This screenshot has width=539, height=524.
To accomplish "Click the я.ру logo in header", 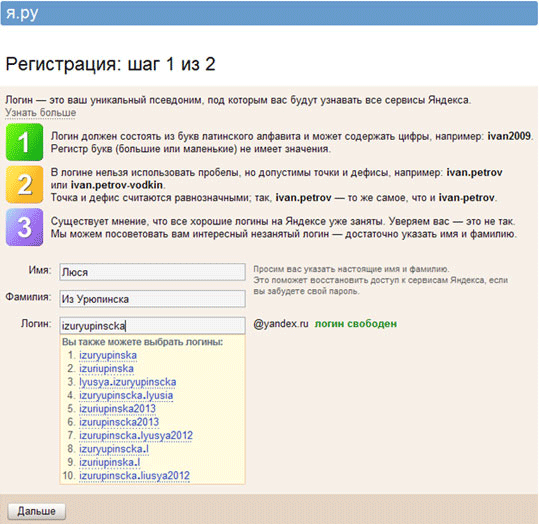I will click(x=22, y=13).
